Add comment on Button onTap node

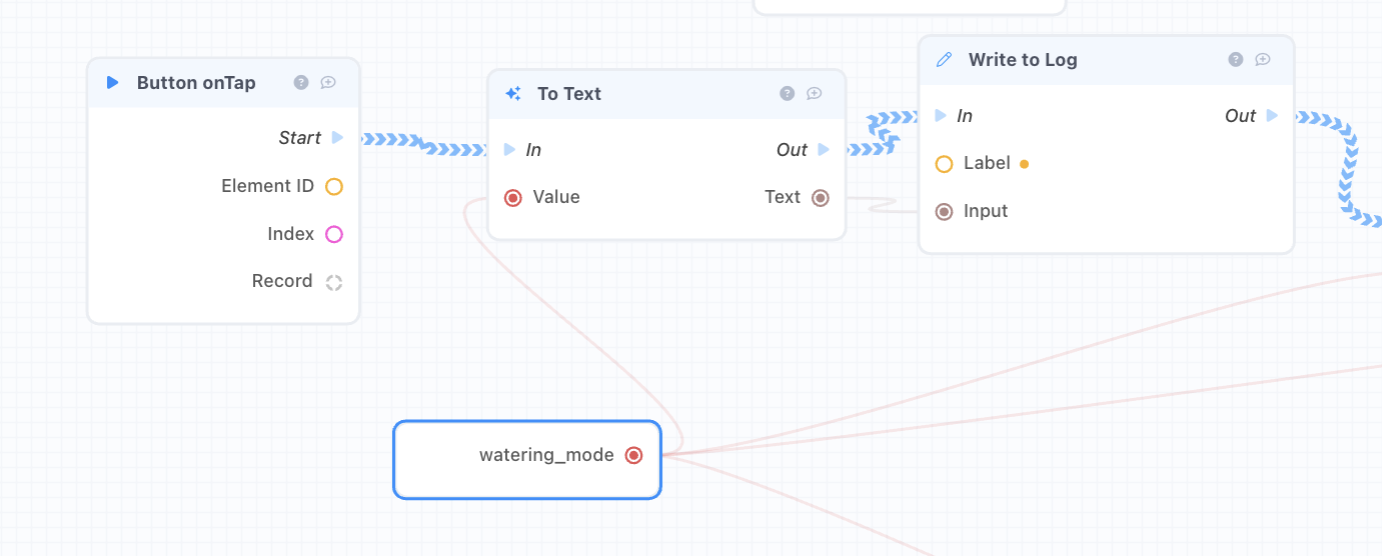328,83
